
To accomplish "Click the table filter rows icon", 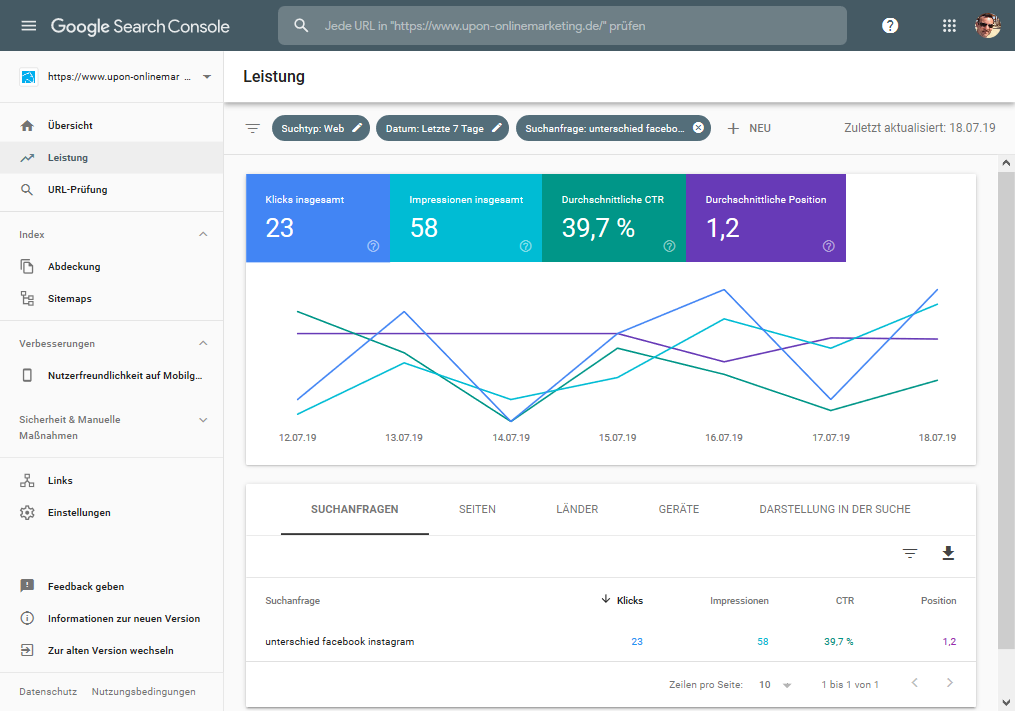I will point(909,553).
